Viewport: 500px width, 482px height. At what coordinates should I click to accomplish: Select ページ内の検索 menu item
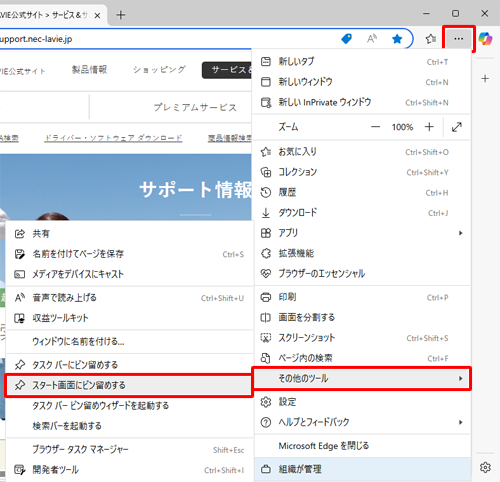pos(362,358)
